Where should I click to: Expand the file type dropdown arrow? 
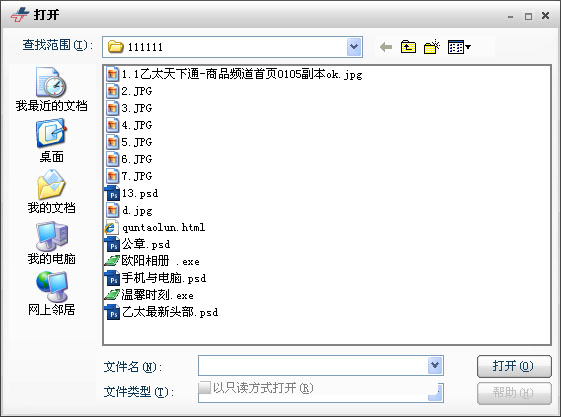click(x=436, y=392)
